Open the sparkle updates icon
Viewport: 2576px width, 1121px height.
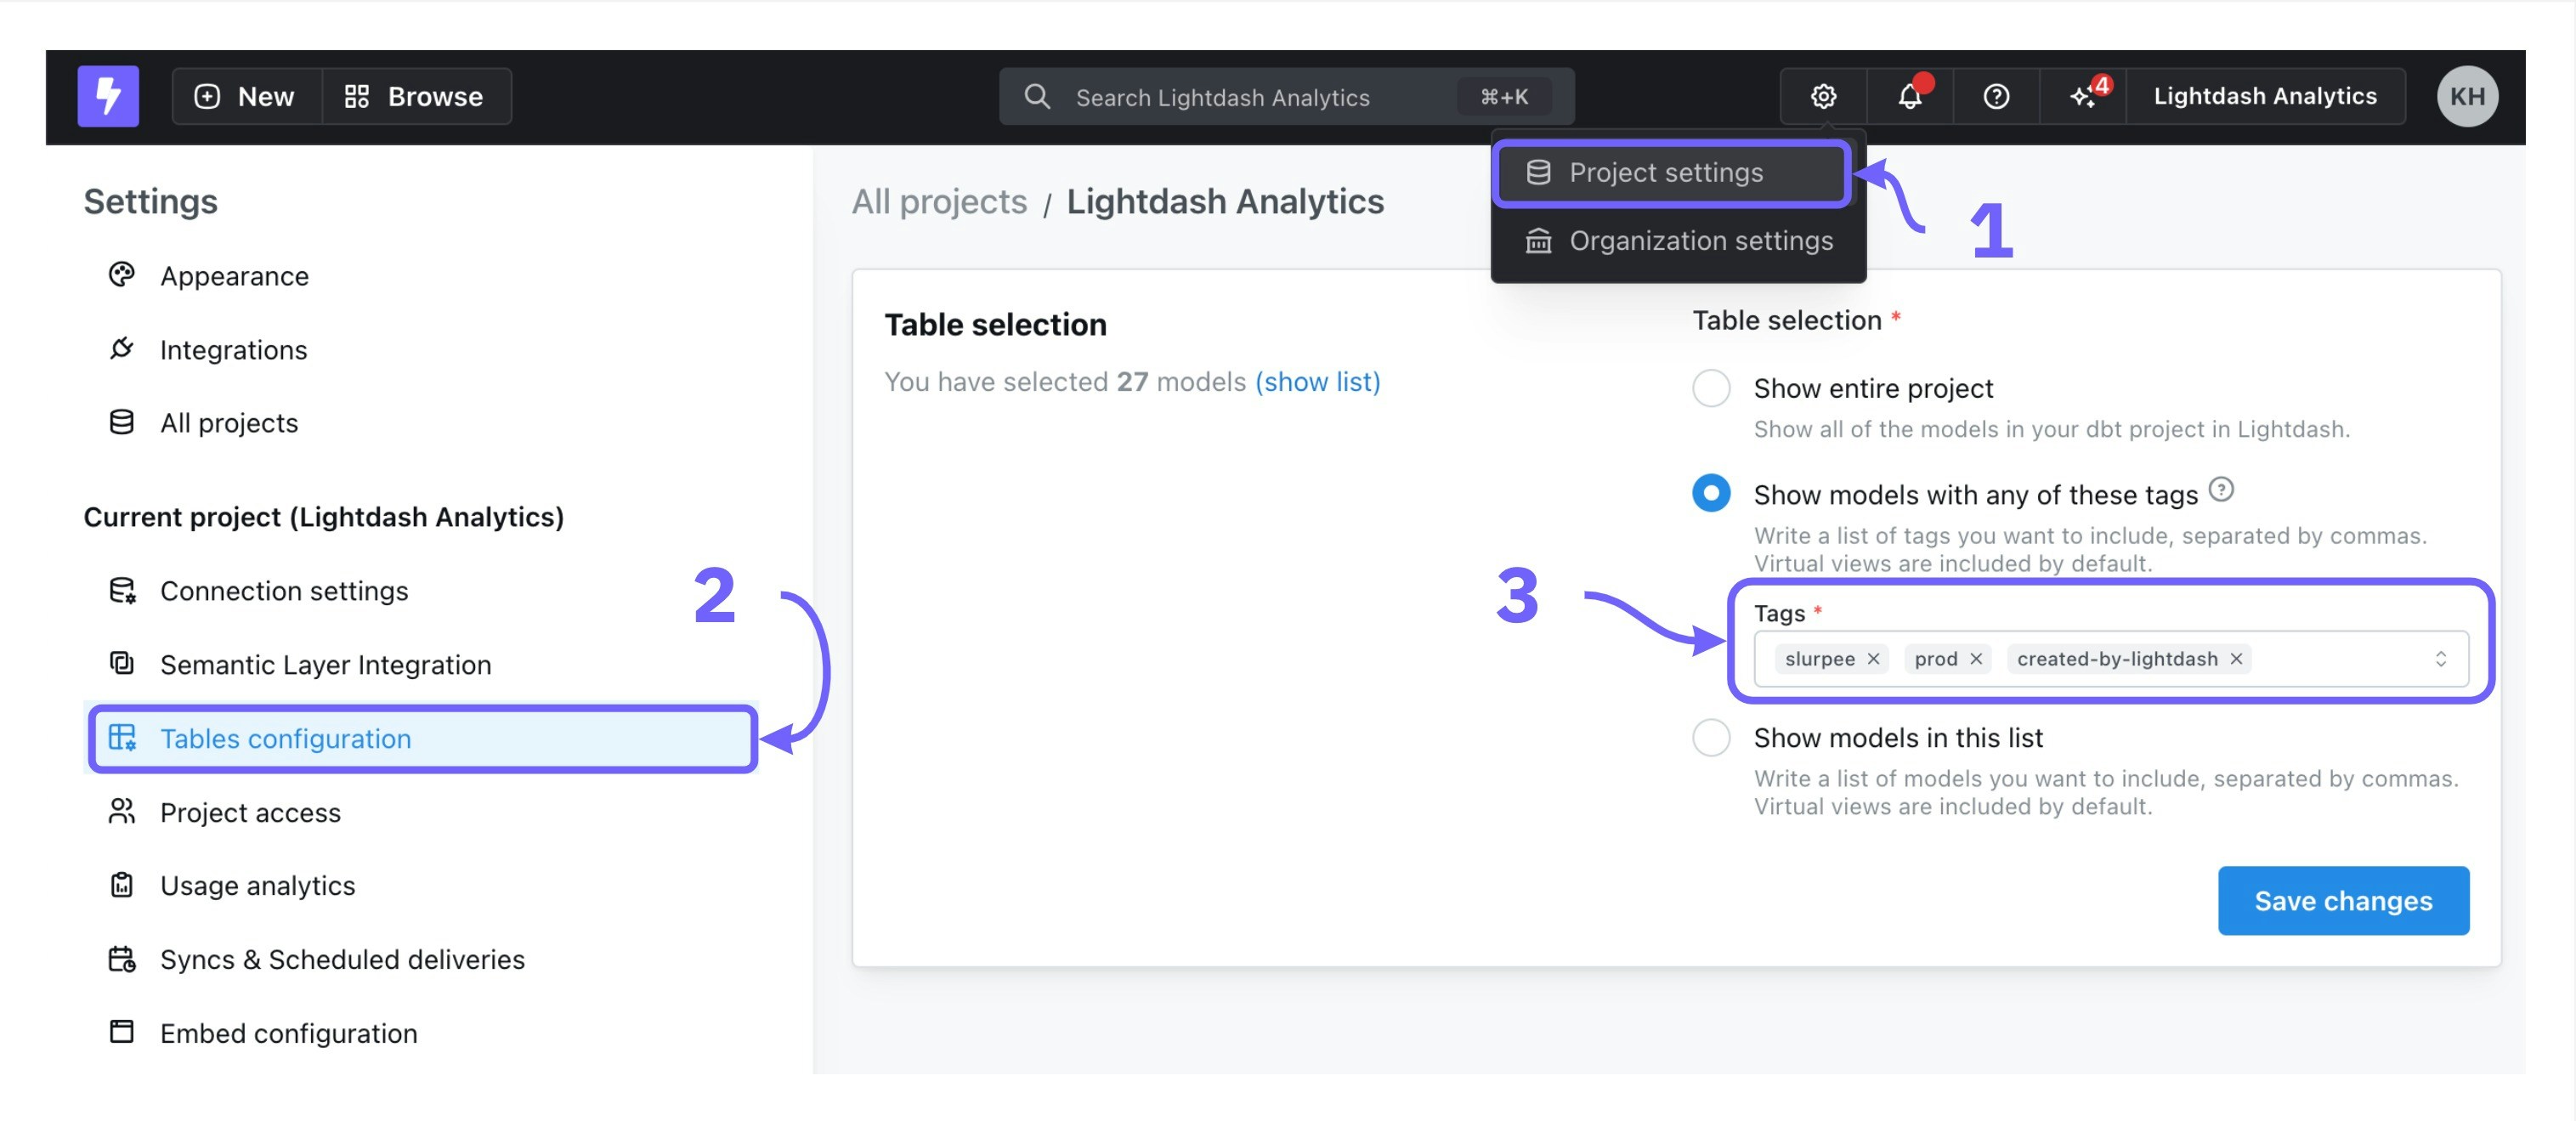coord(2083,96)
